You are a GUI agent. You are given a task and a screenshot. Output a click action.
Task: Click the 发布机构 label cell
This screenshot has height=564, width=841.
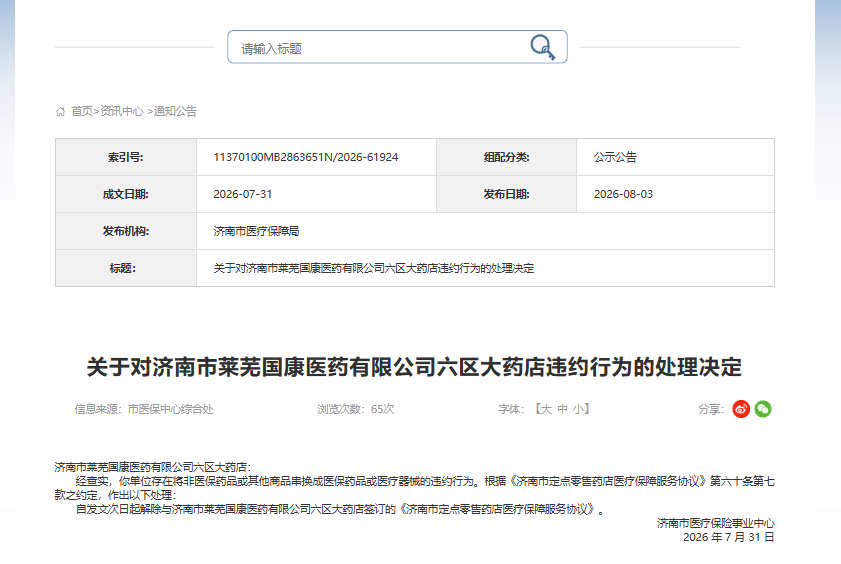[126, 231]
